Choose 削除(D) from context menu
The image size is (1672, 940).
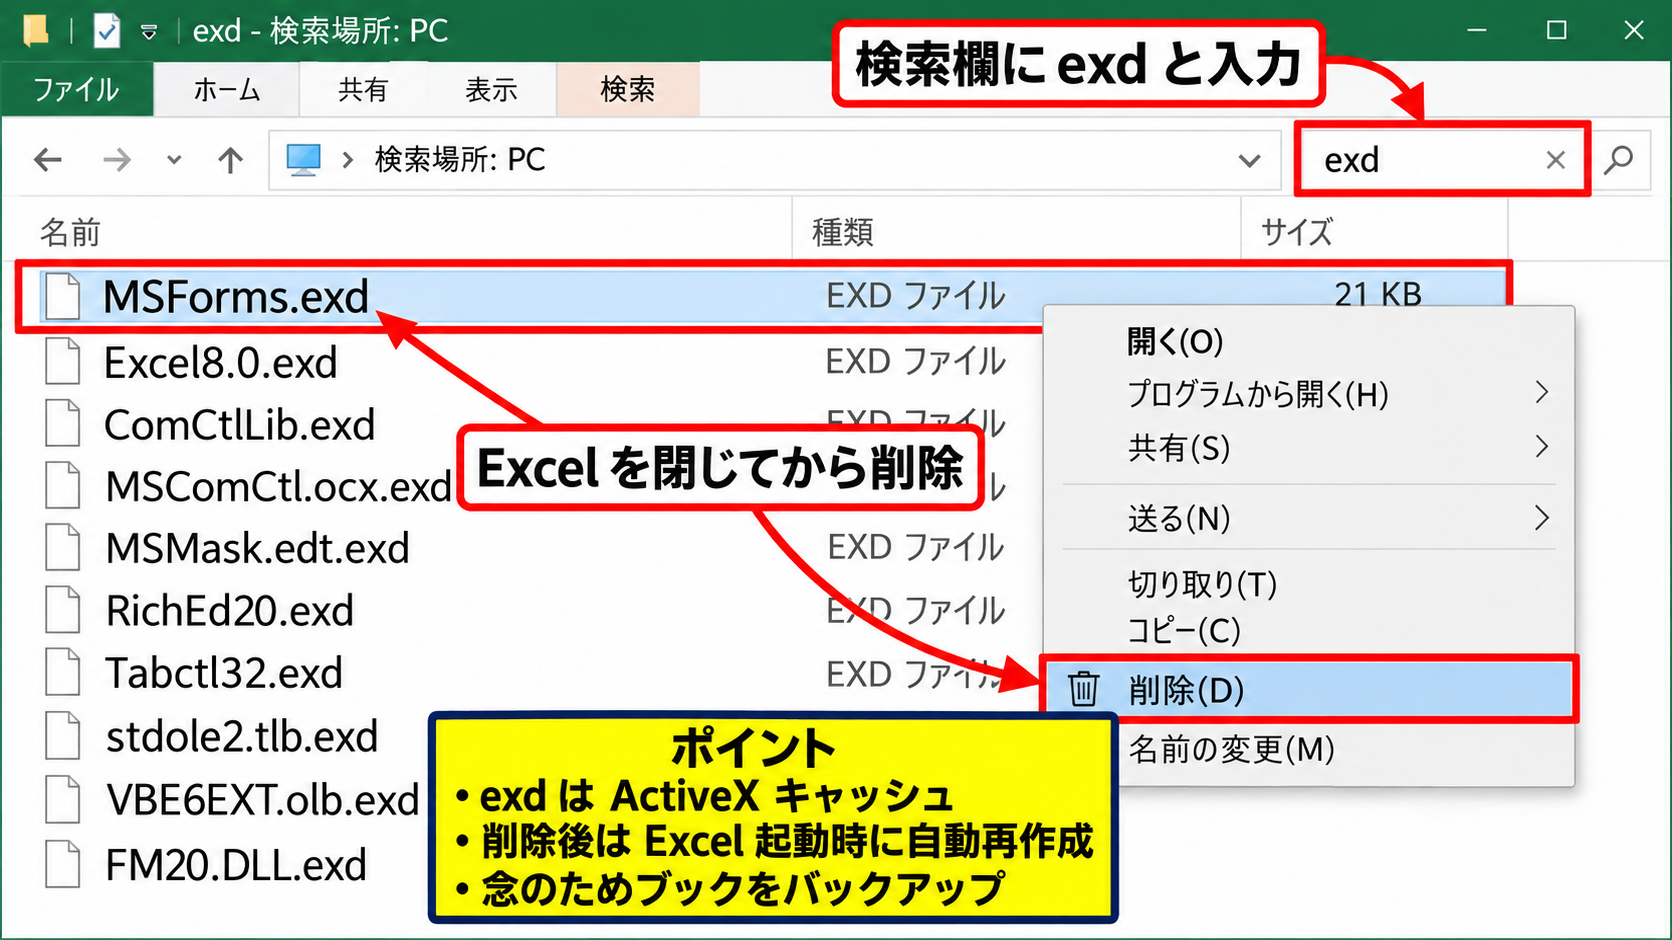coord(1308,690)
